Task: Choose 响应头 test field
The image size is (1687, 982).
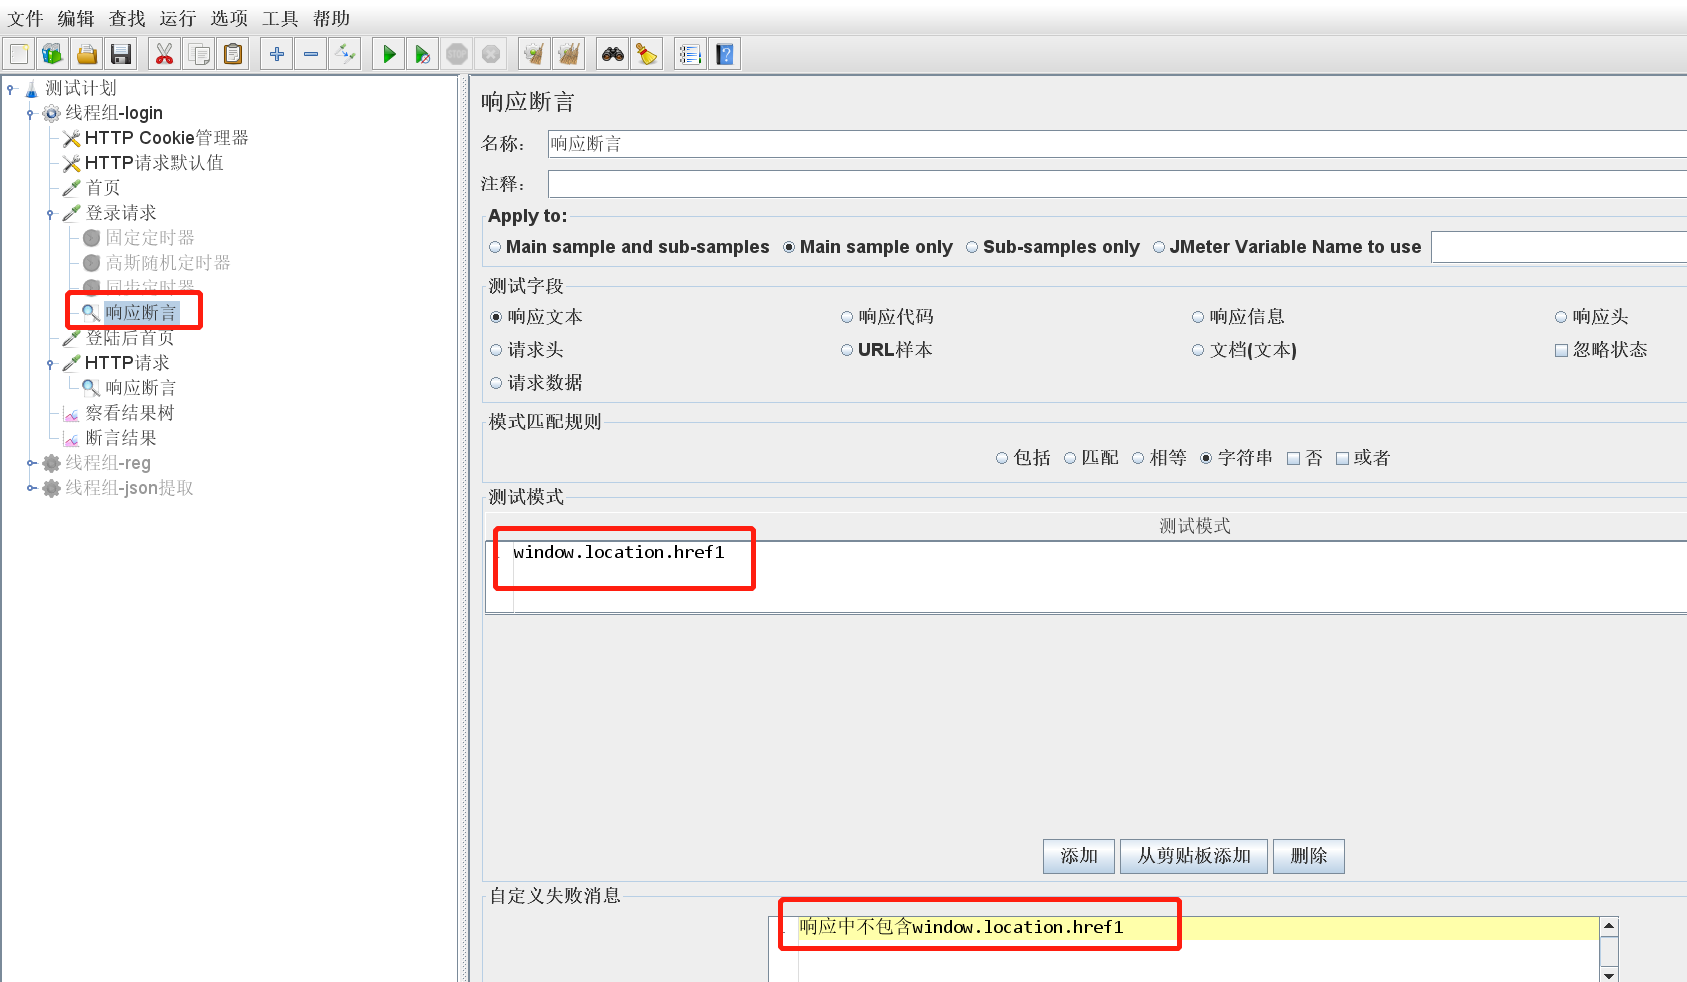Action: coord(1591,317)
